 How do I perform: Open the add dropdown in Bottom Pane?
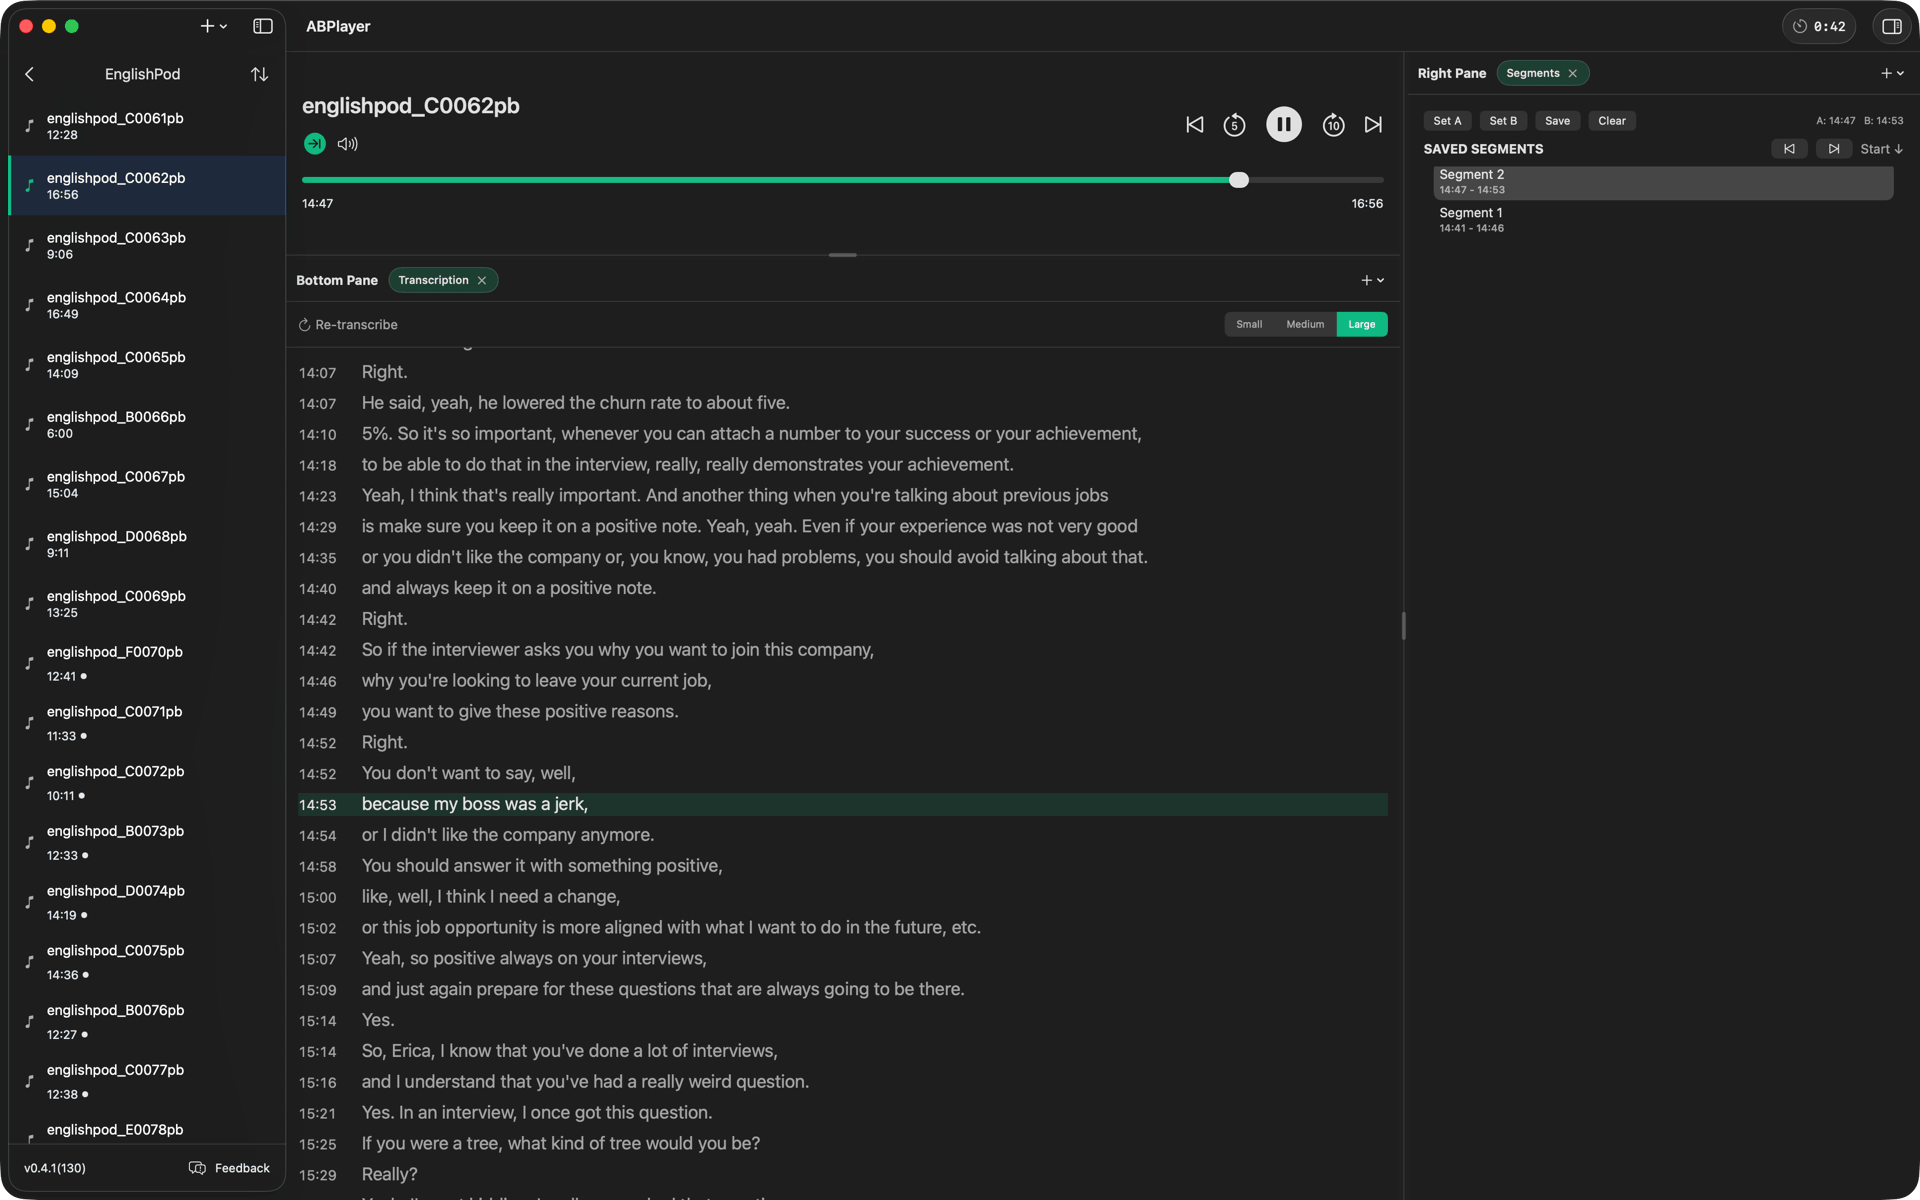click(1372, 280)
